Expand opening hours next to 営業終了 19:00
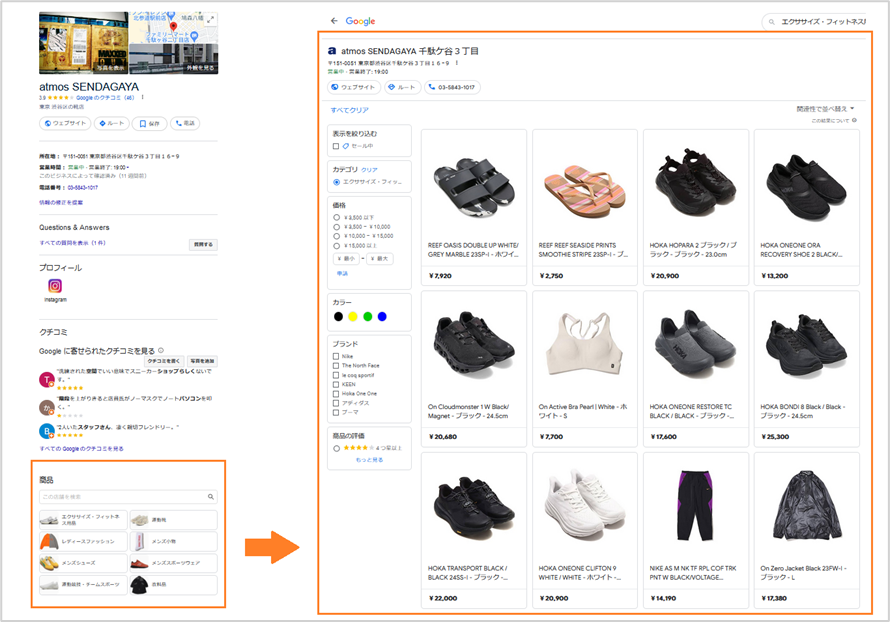Image resolution: width=890 pixels, height=622 pixels. [x=128, y=167]
